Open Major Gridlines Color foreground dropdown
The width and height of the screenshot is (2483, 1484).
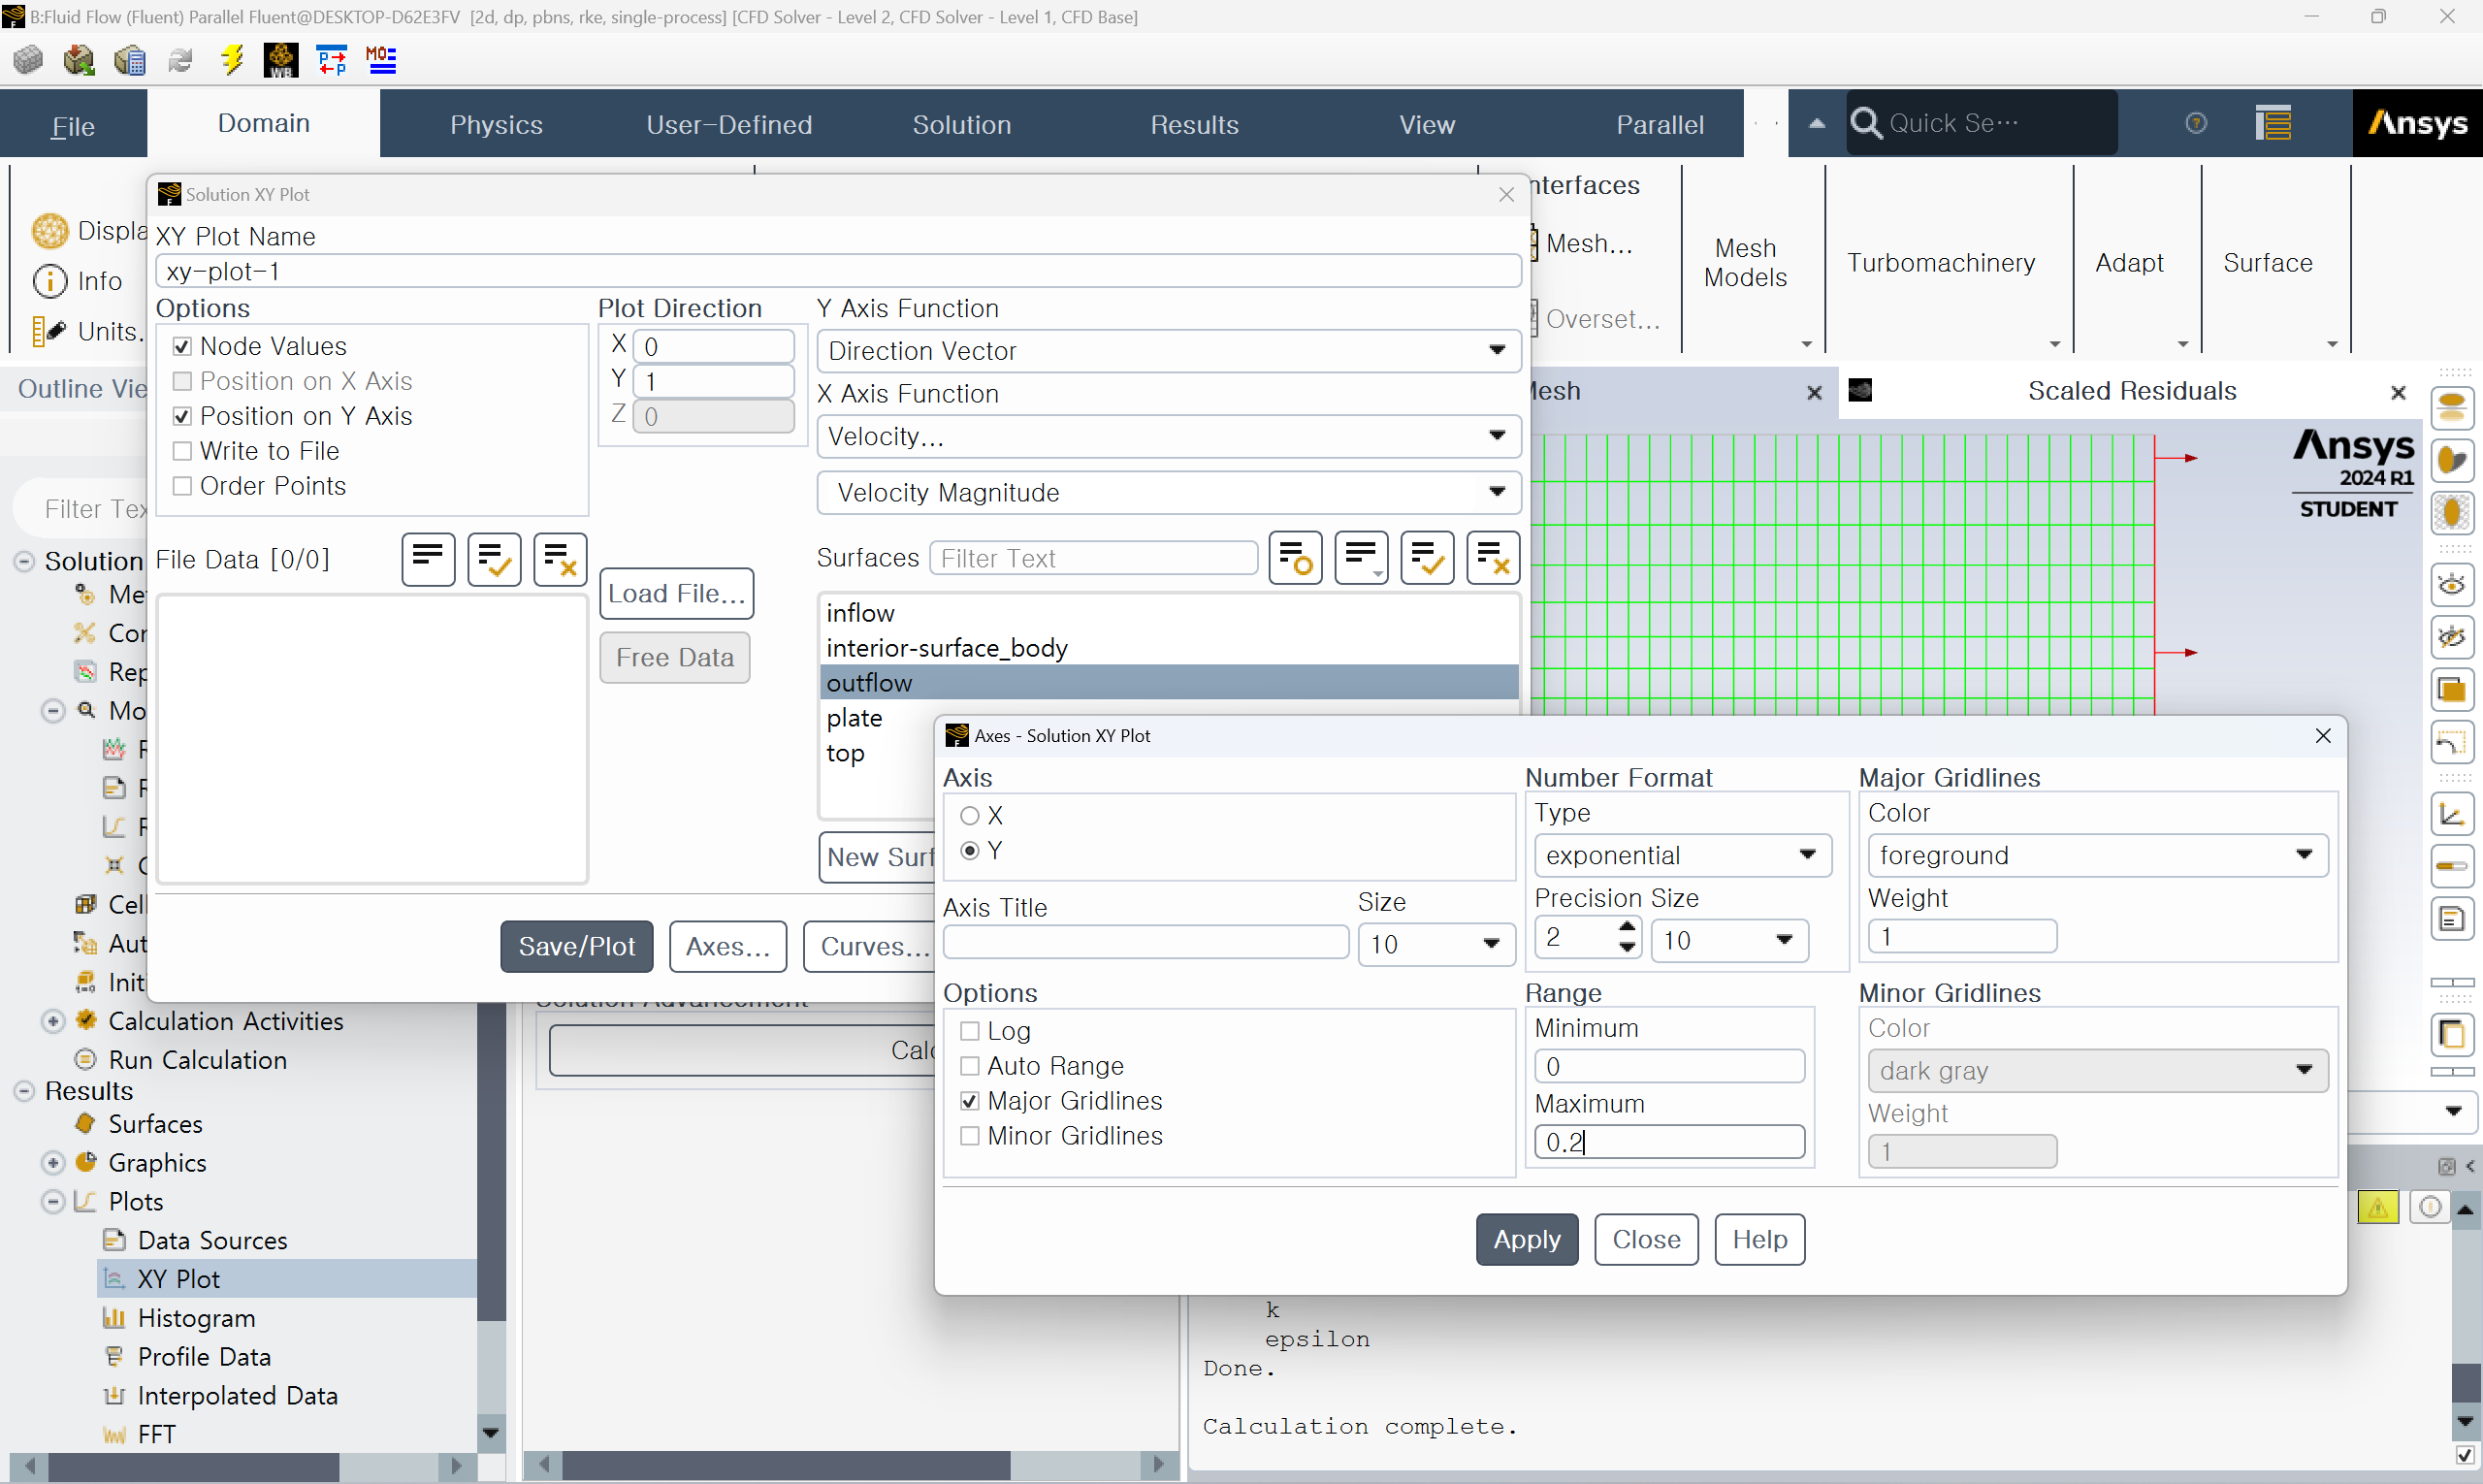[2097, 855]
